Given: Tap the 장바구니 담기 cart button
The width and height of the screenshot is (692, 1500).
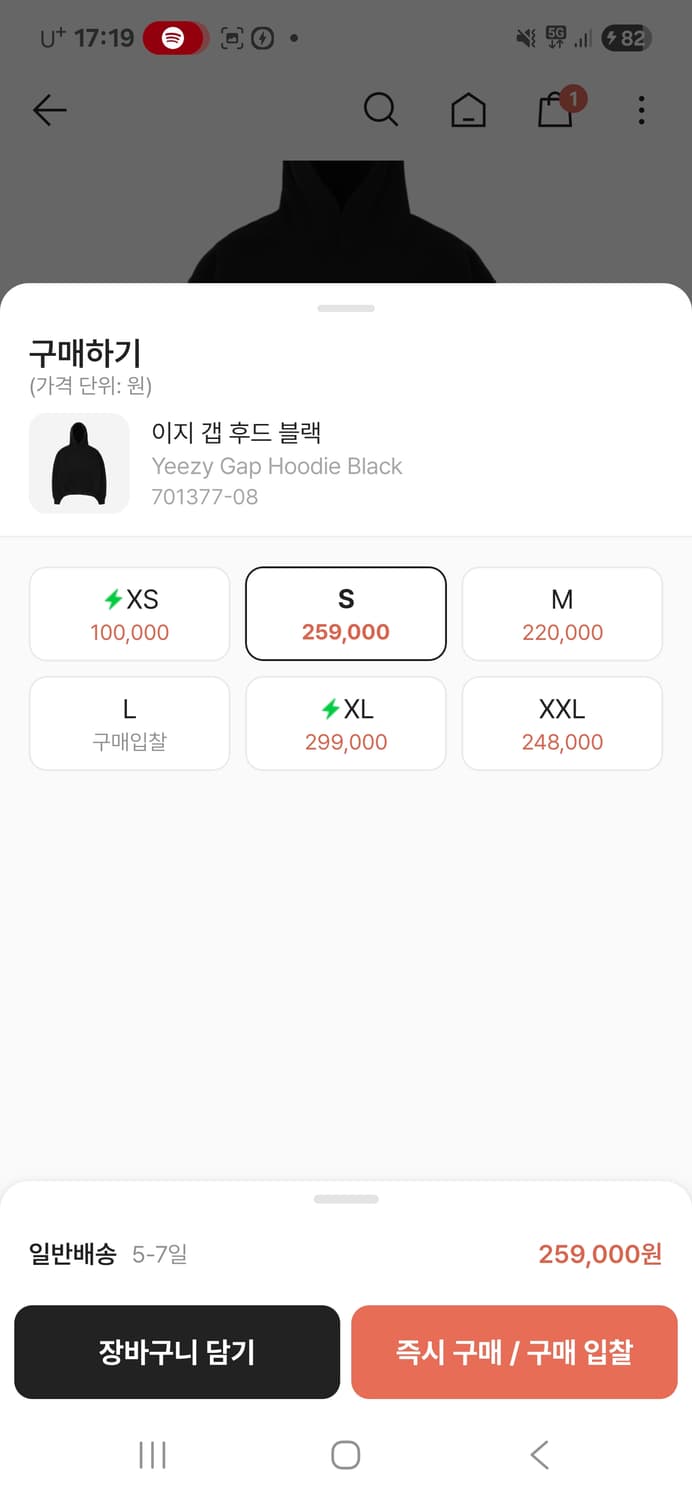Looking at the screenshot, I should (x=177, y=1352).
